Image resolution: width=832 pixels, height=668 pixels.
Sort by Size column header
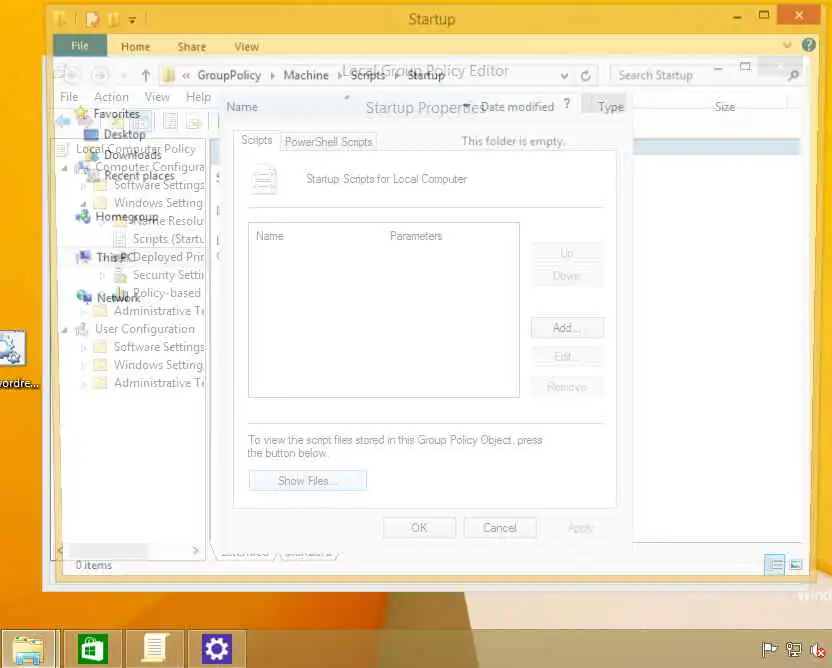pyautogui.click(x=725, y=107)
